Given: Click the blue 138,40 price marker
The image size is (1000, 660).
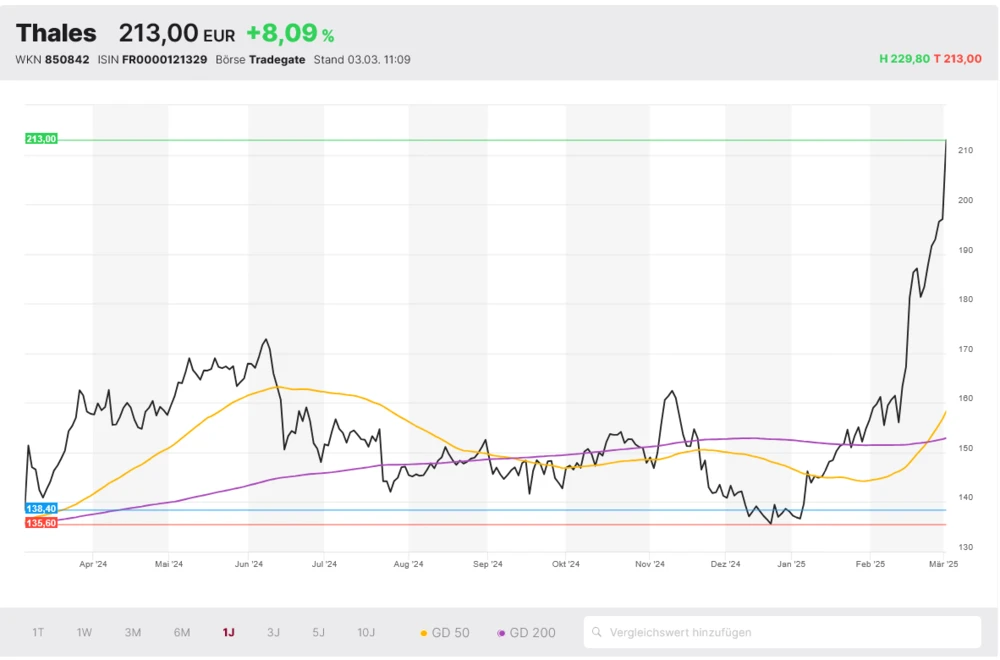Looking at the screenshot, I should 41,509.
